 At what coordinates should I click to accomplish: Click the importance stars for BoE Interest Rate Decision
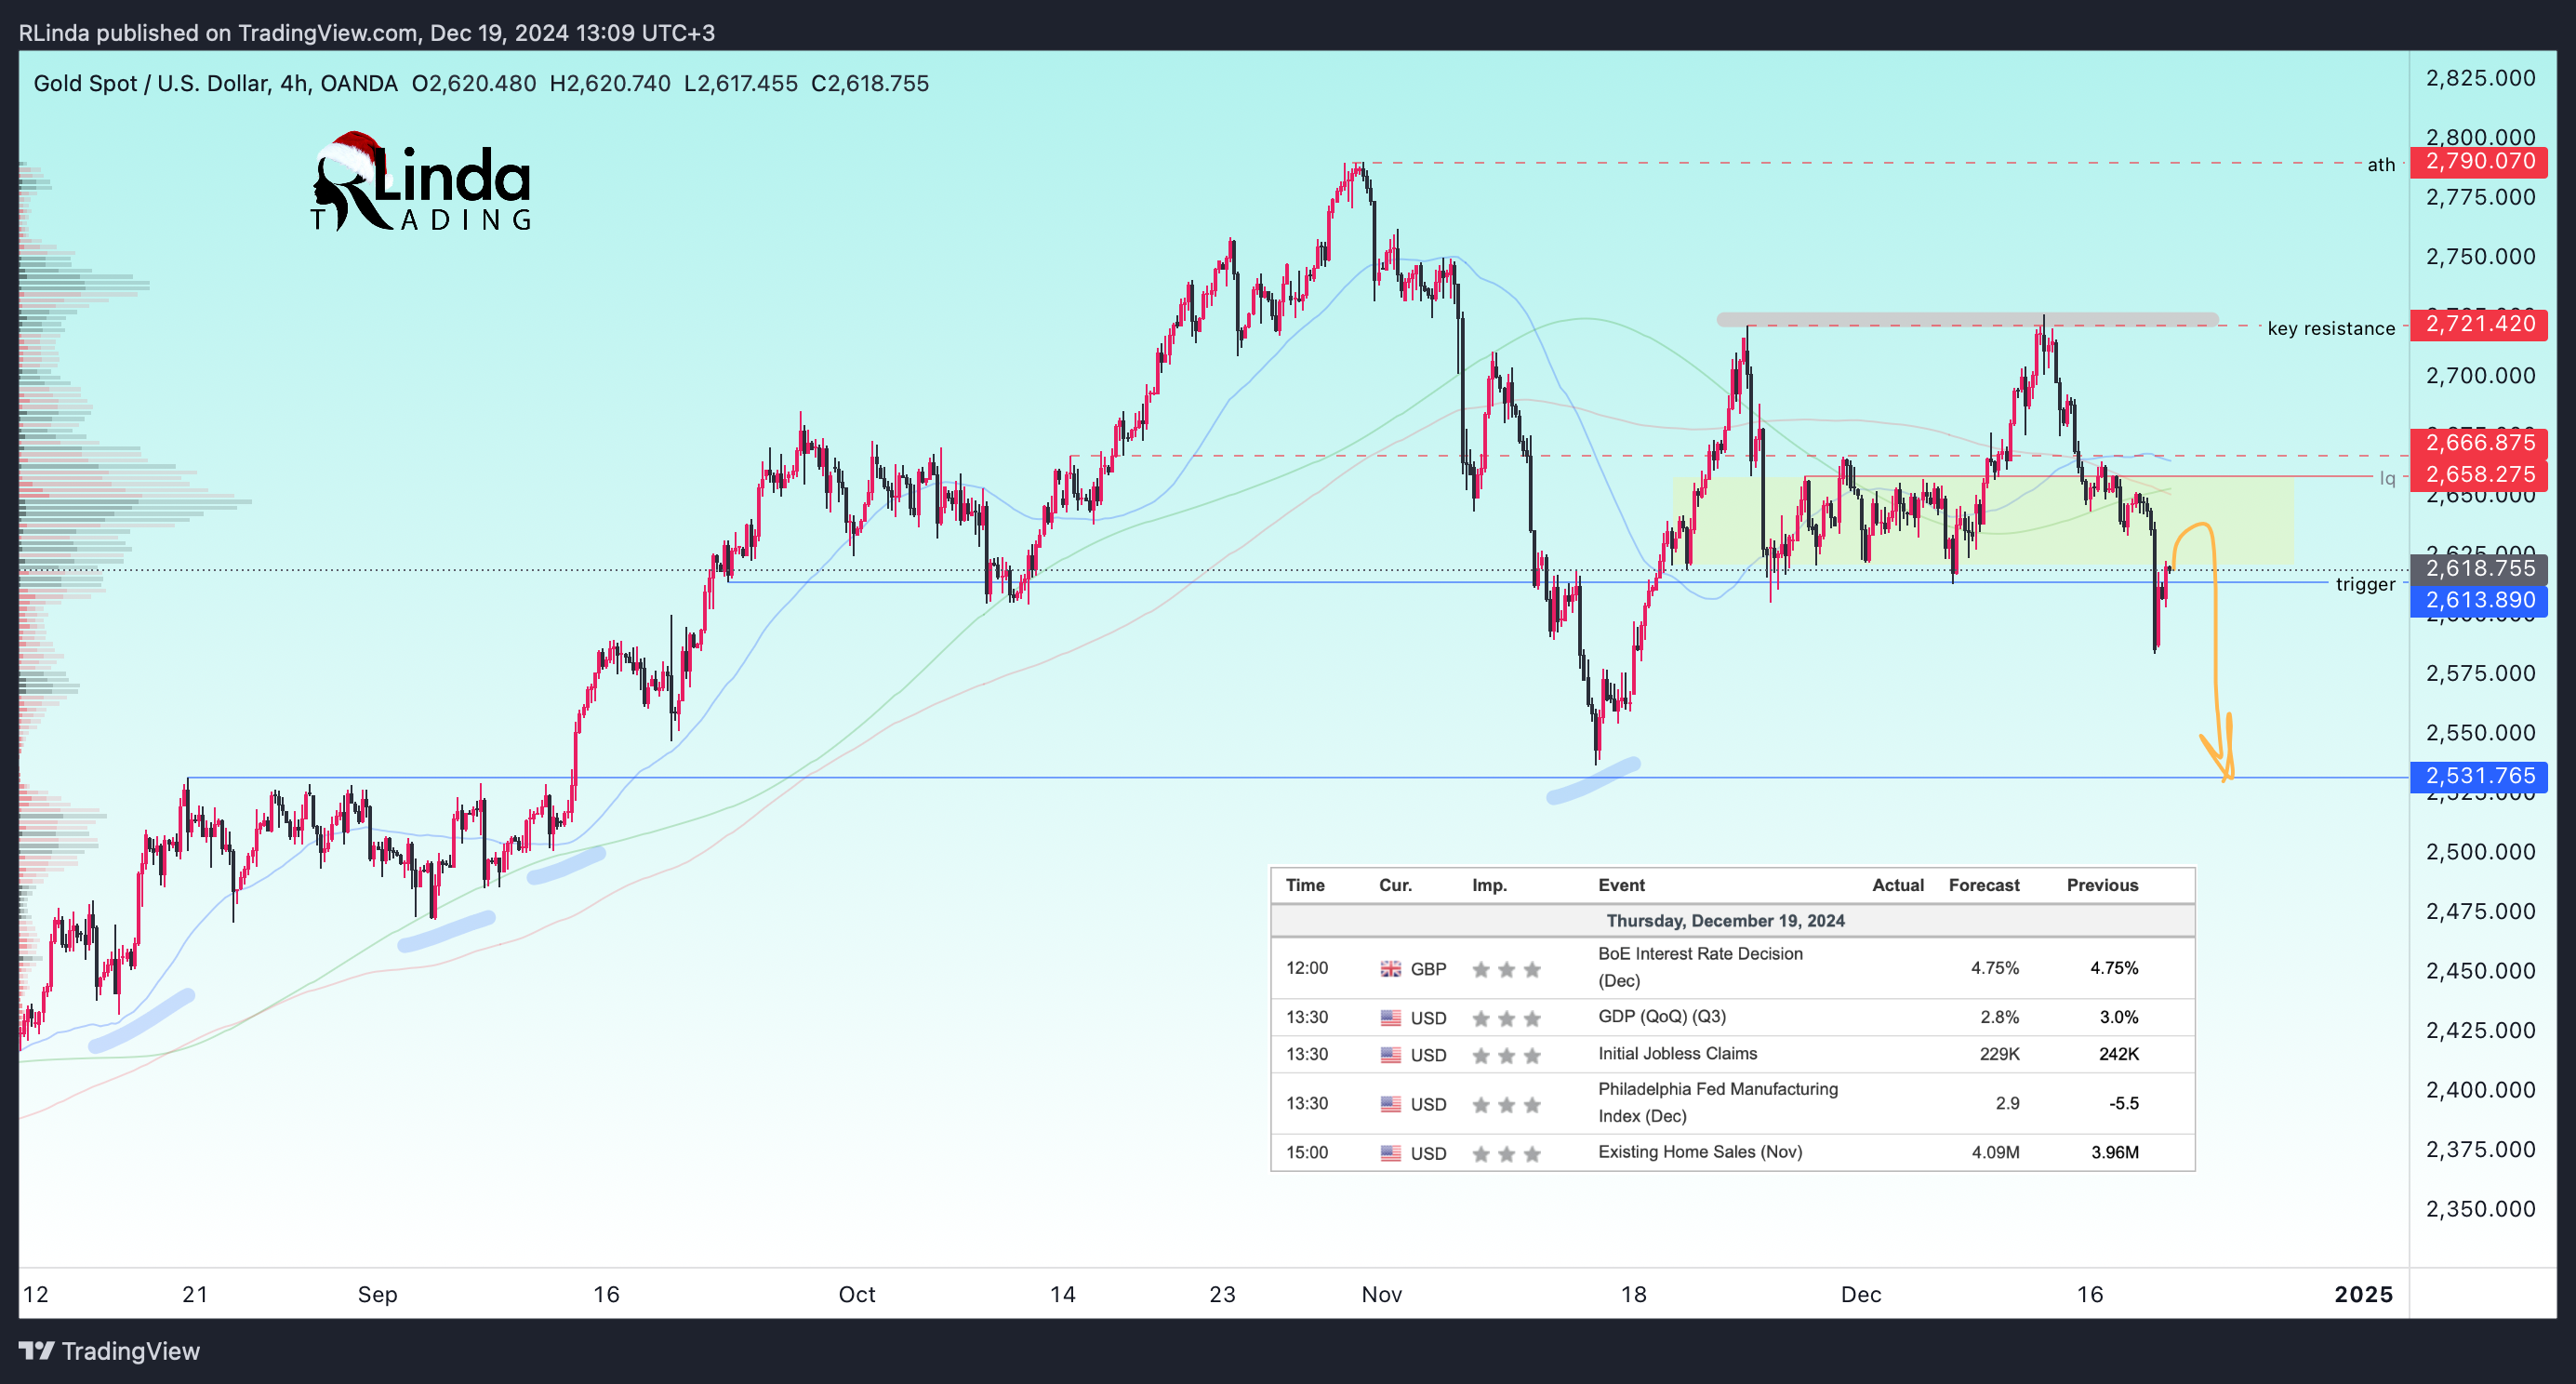pos(1506,969)
